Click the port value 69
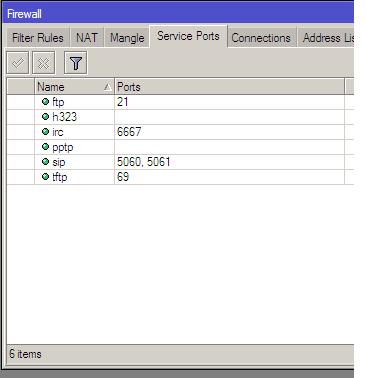The height and width of the screenshot is (378, 366). (x=123, y=177)
